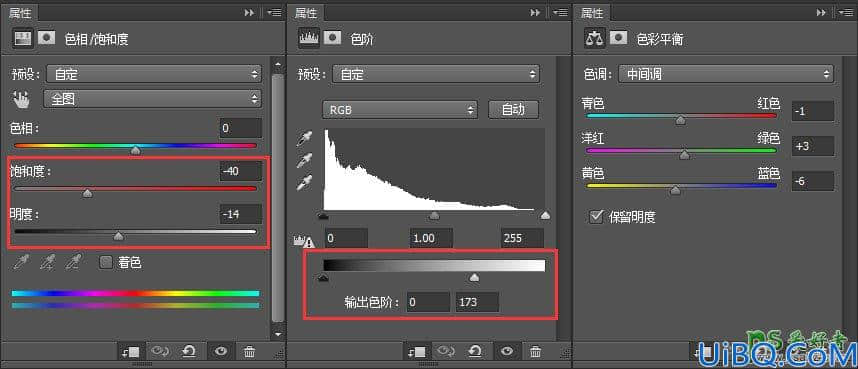Click the 明度 lightness slider handle
Screen dimensions: 858x369
118,236
